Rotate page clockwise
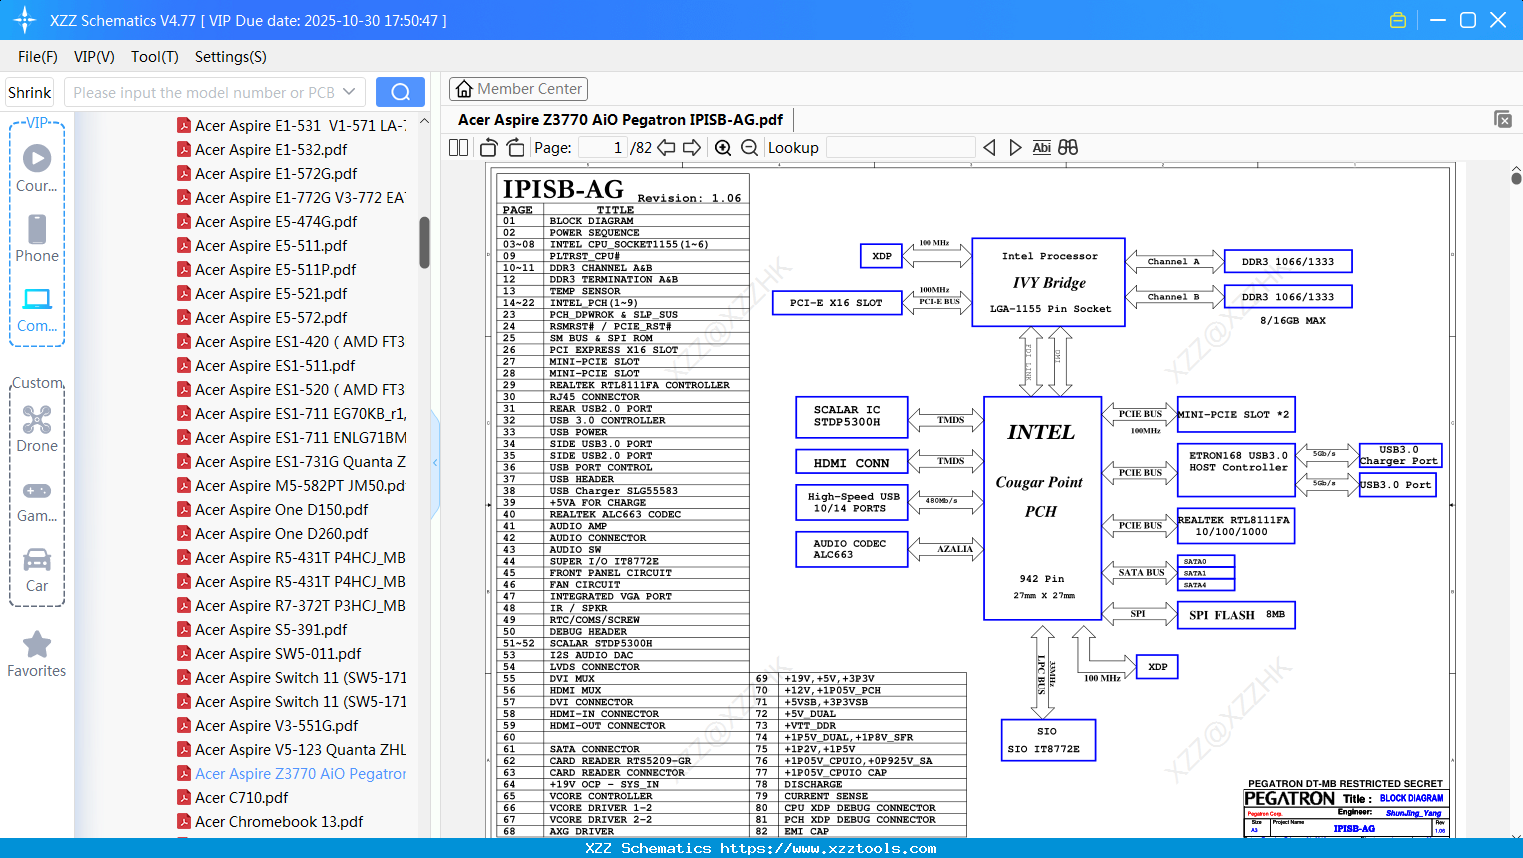The height and width of the screenshot is (858, 1523). [515, 148]
